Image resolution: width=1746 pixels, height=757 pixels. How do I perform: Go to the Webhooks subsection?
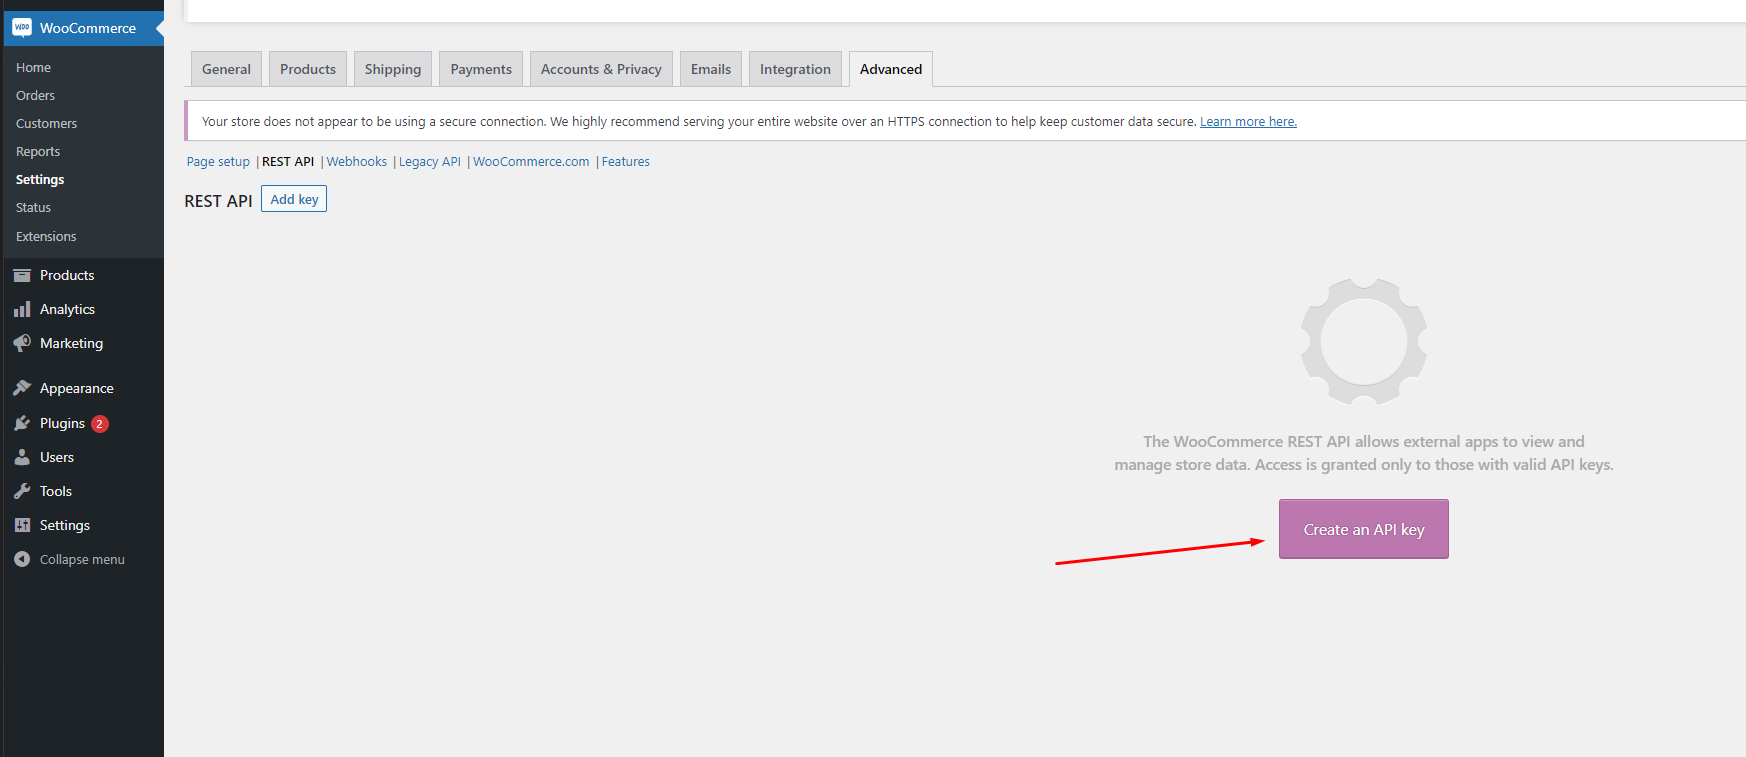pos(357,161)
